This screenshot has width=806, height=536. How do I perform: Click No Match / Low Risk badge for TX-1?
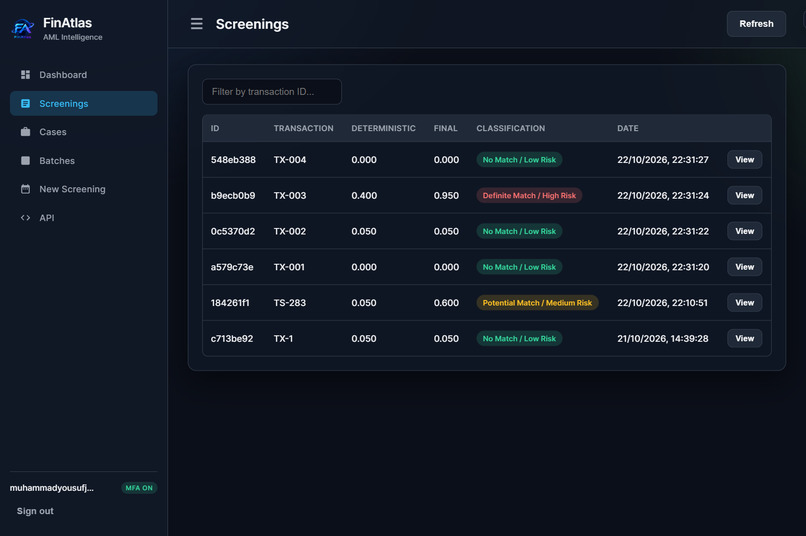click(519, 338)
